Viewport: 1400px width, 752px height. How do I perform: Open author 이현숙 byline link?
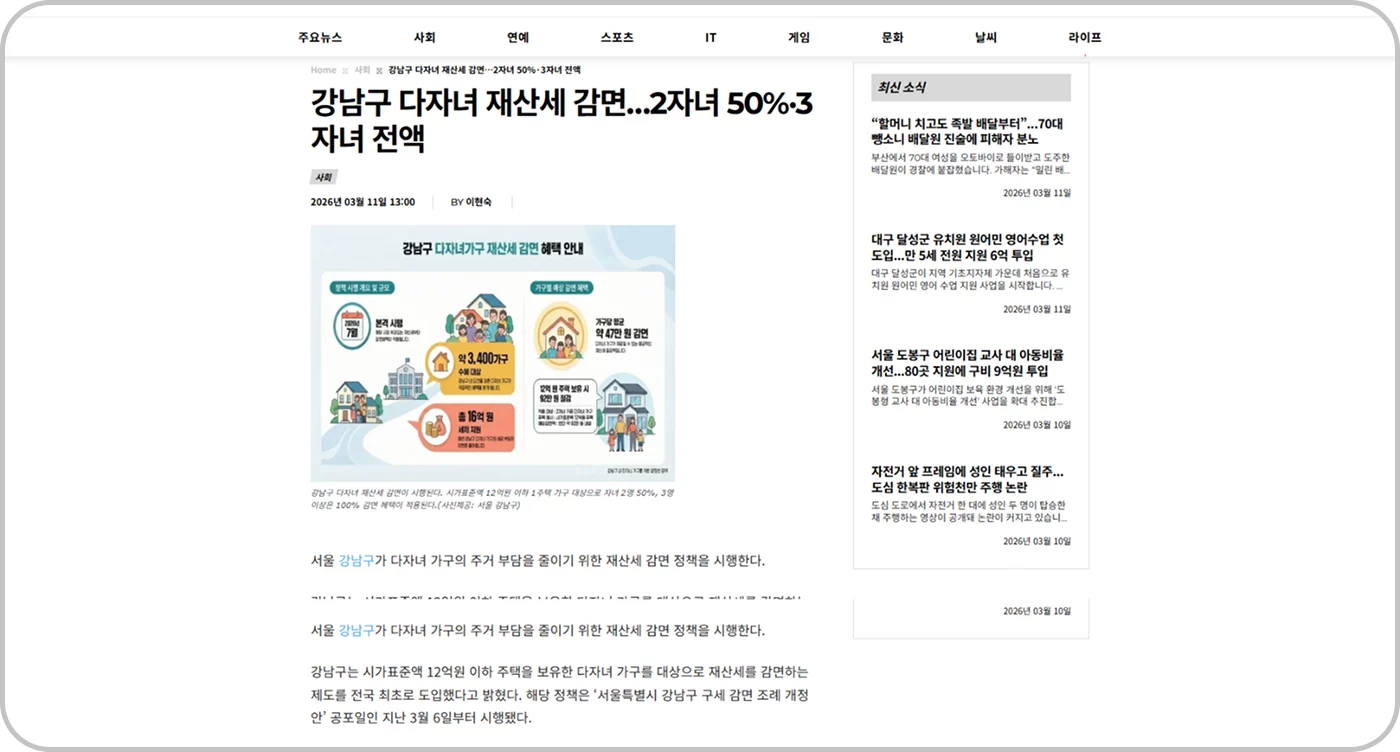point(479,202)
